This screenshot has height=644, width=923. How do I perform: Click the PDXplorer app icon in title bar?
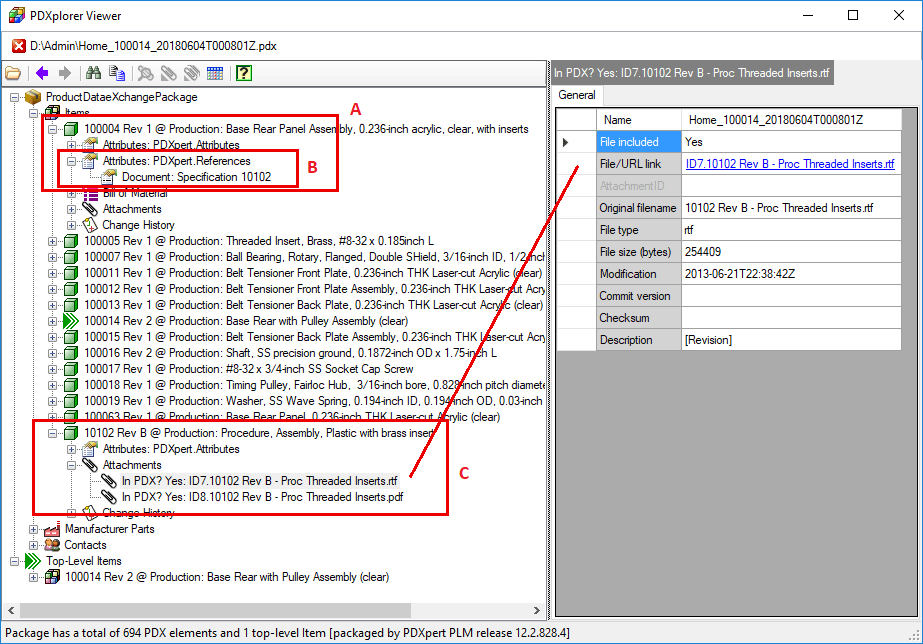tap(16, 15)
